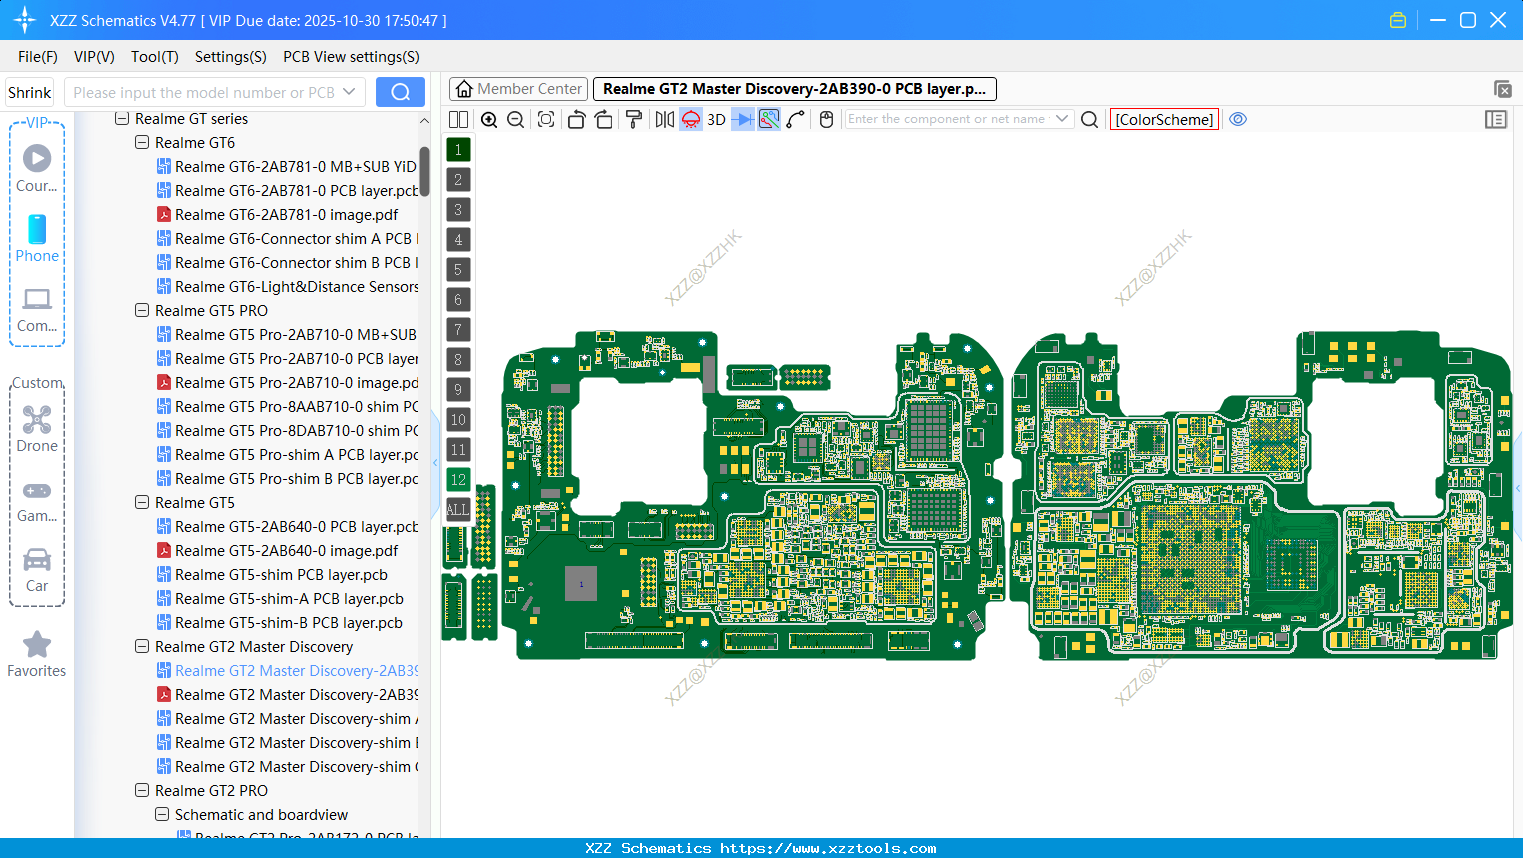Screen dimensions: 1523x858
Task: Select the zoom in tool
Action: [x=489, y=119]
